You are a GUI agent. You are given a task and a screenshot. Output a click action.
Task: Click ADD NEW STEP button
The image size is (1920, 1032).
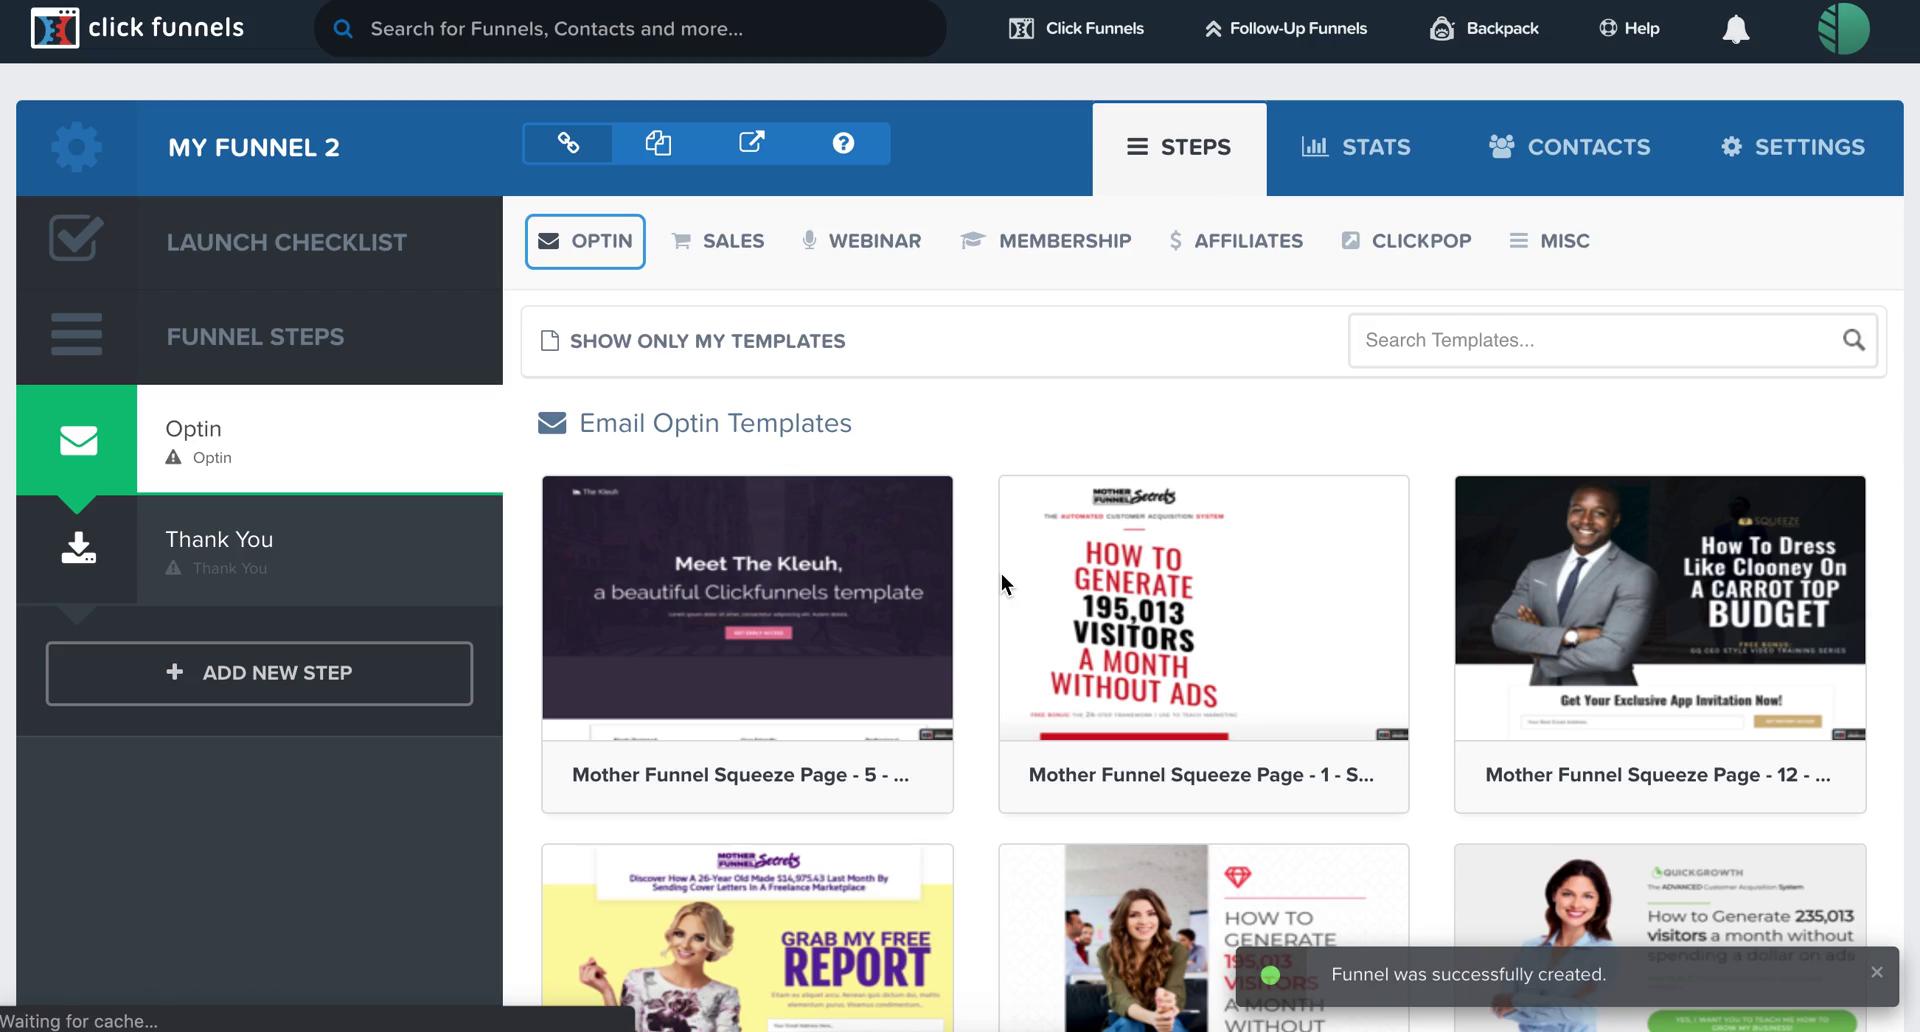(259, 673)
